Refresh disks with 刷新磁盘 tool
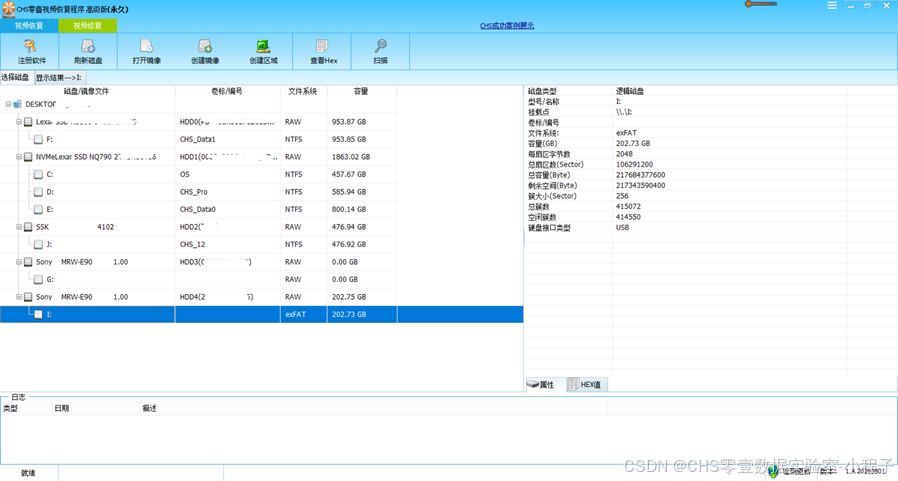 [x=88, y=51]
